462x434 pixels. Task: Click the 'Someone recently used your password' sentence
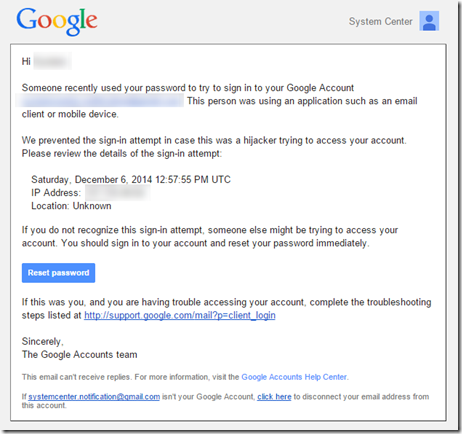click(188, 88)
